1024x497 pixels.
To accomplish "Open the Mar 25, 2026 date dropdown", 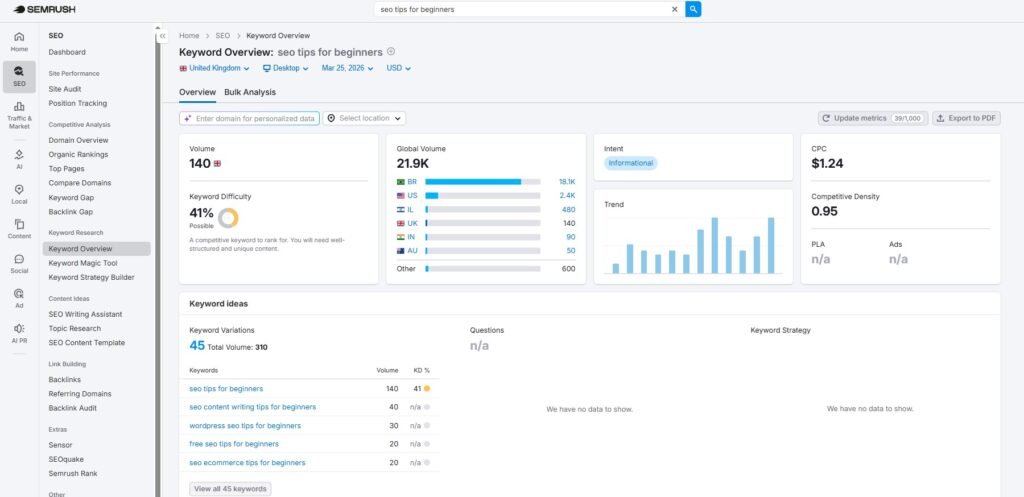I will tap(347, 68).
